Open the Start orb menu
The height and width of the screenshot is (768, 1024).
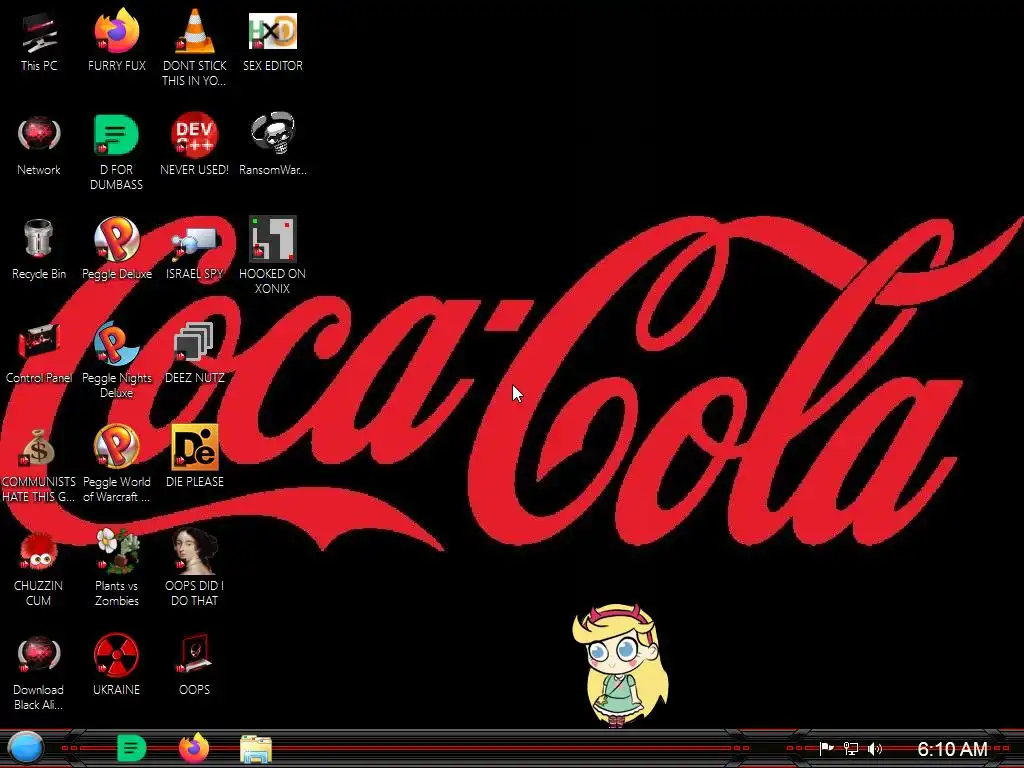(x=26, y=748)
